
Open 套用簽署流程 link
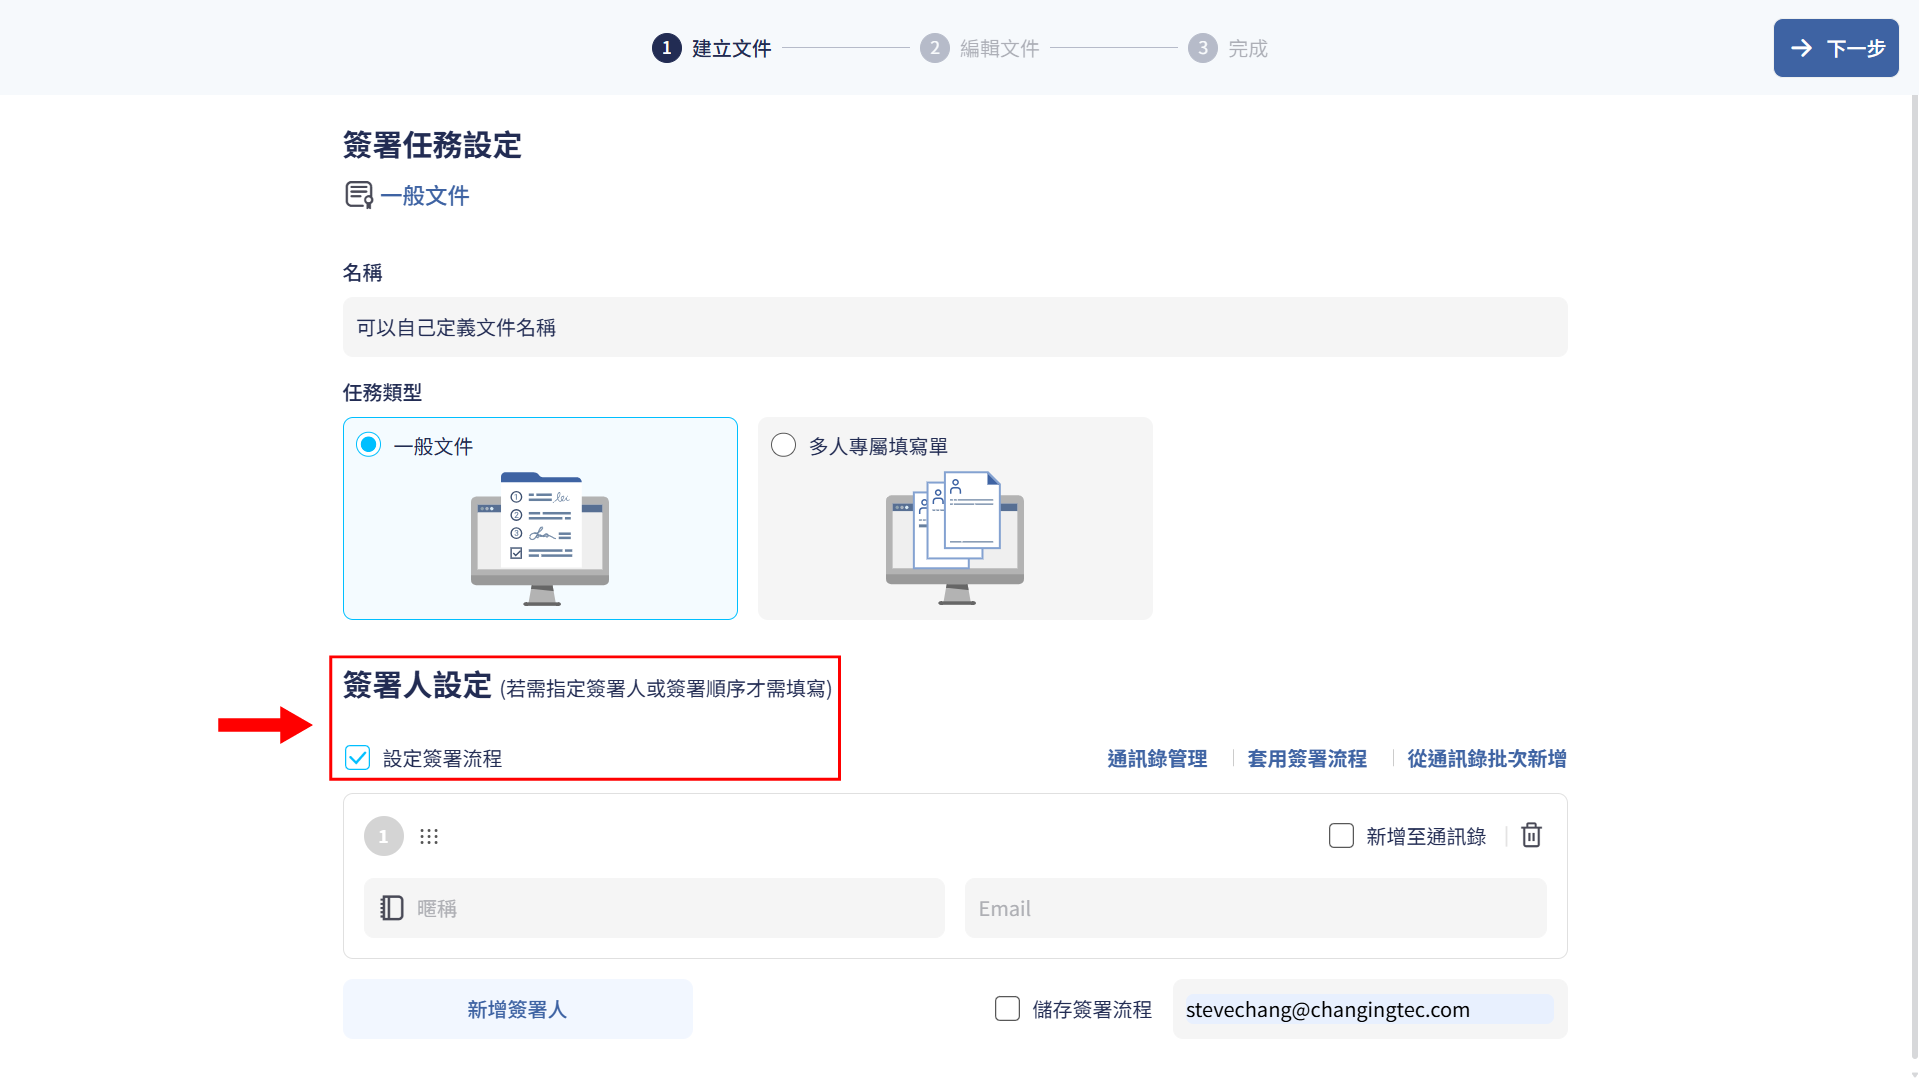tap(1307, 759)
